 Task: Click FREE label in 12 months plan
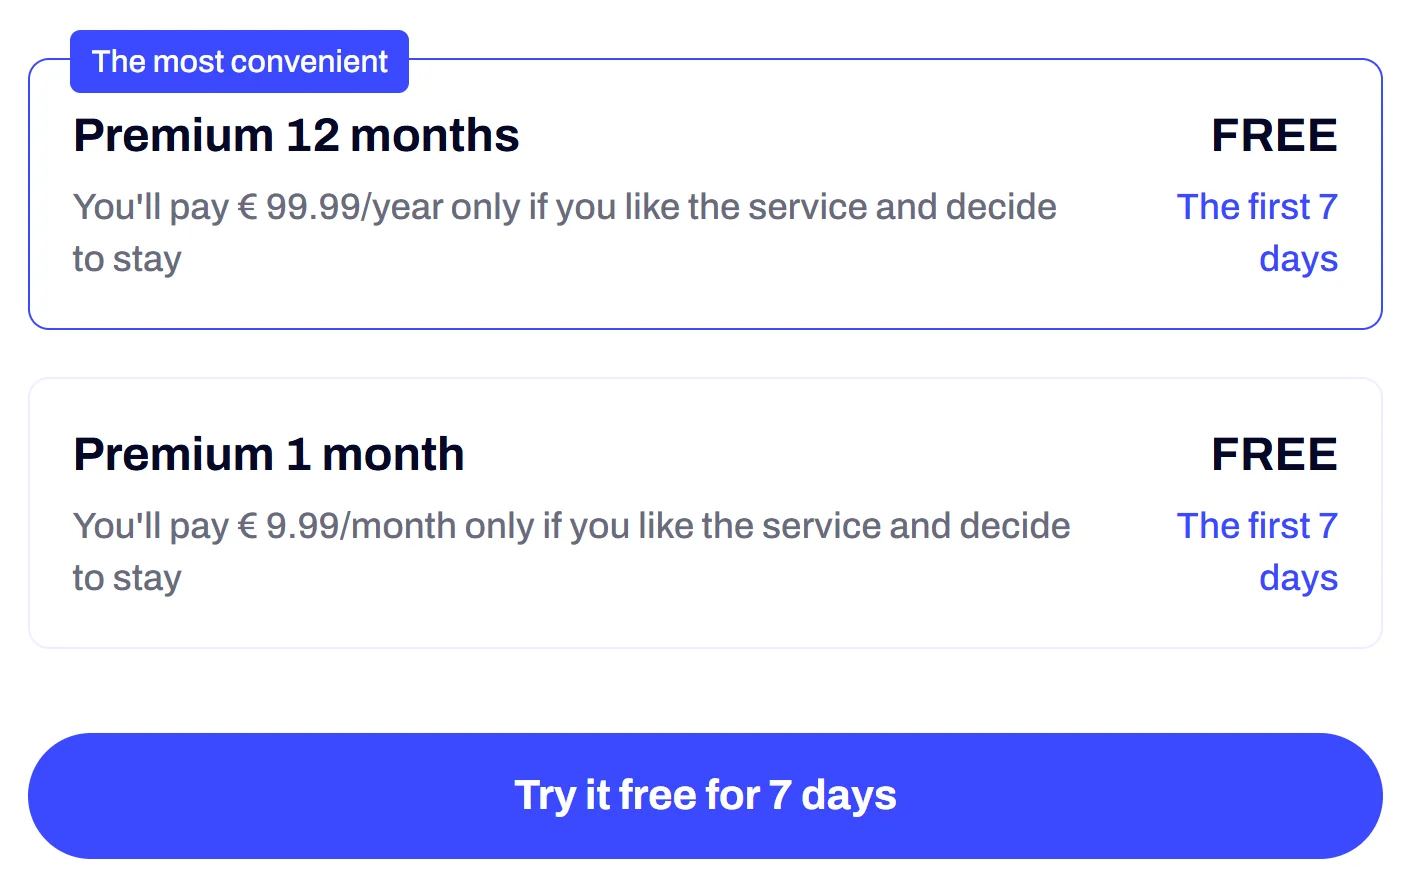pyautogui.click(x=1273, y=135)
